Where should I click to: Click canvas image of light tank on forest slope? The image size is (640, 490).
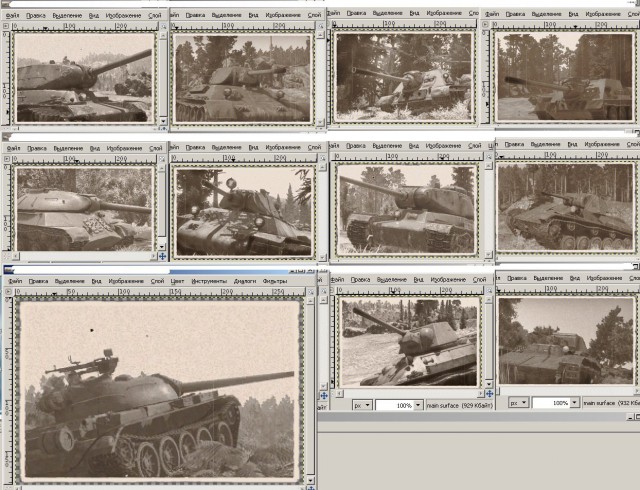566,207
